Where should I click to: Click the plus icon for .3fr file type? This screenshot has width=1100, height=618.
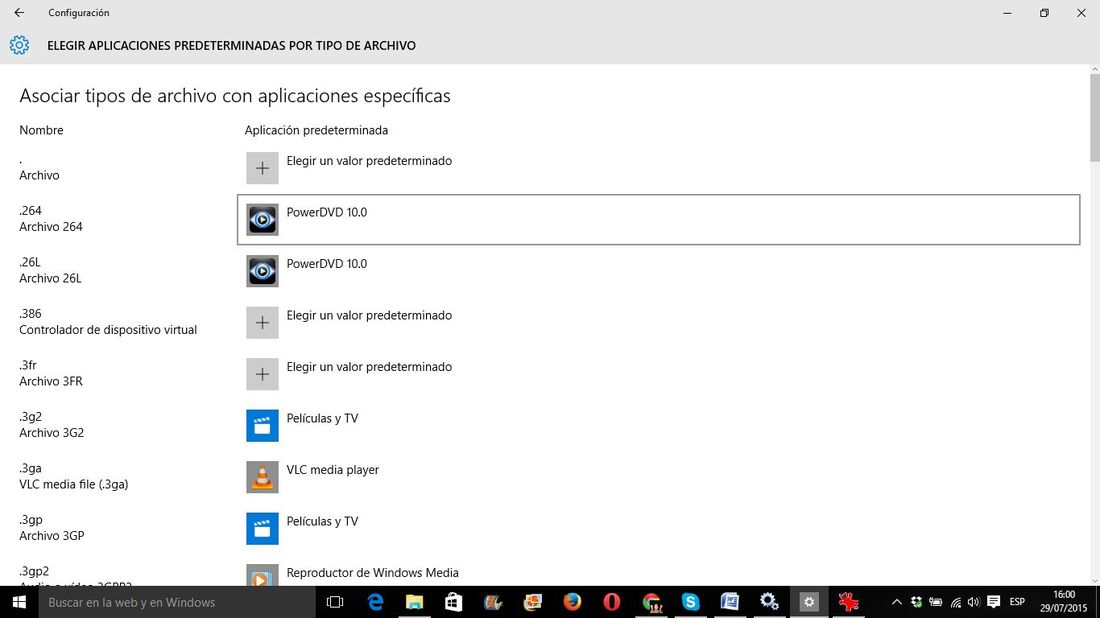coord(262,374)
